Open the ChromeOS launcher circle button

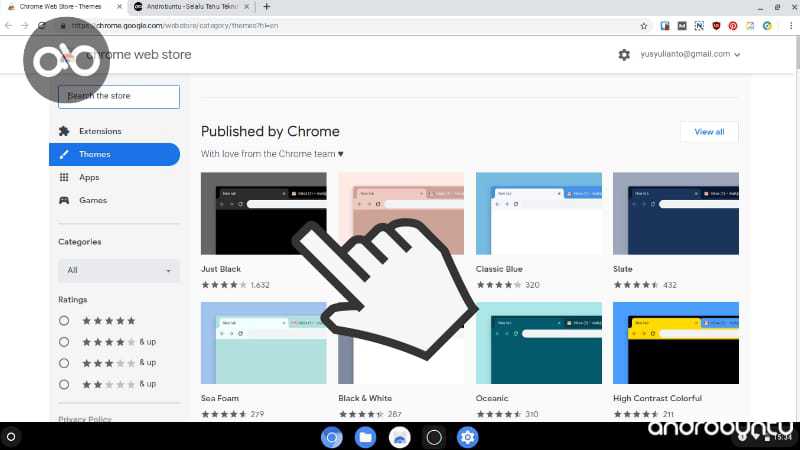pos(11,437)
